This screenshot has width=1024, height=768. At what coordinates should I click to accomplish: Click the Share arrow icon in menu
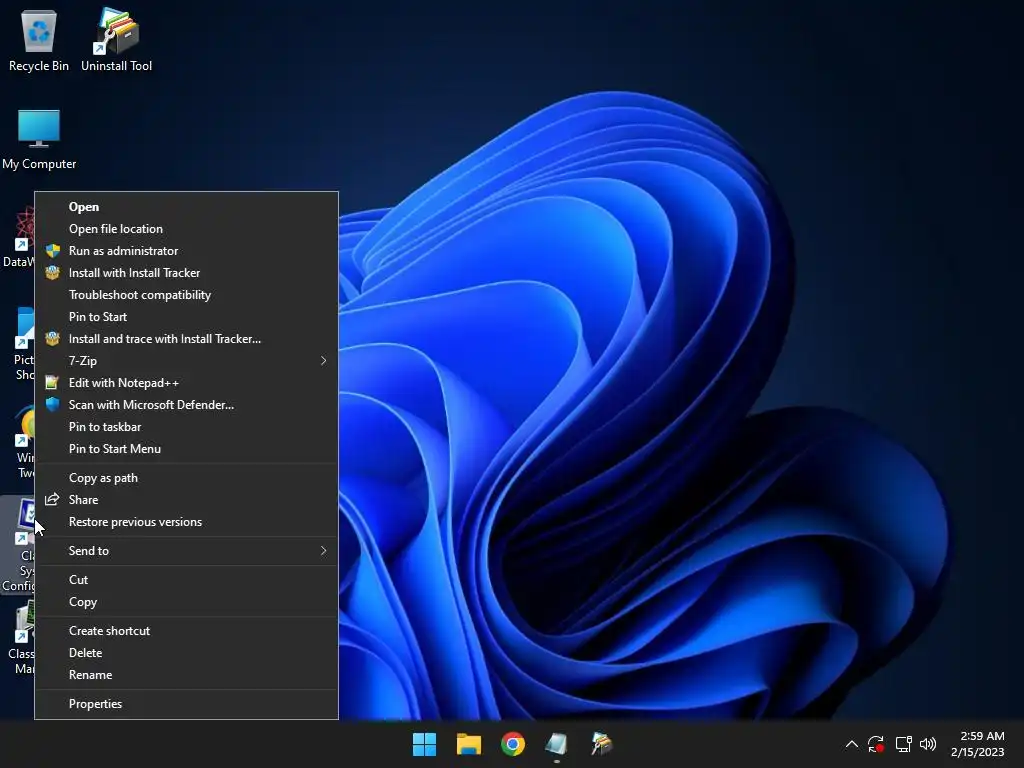52,500
